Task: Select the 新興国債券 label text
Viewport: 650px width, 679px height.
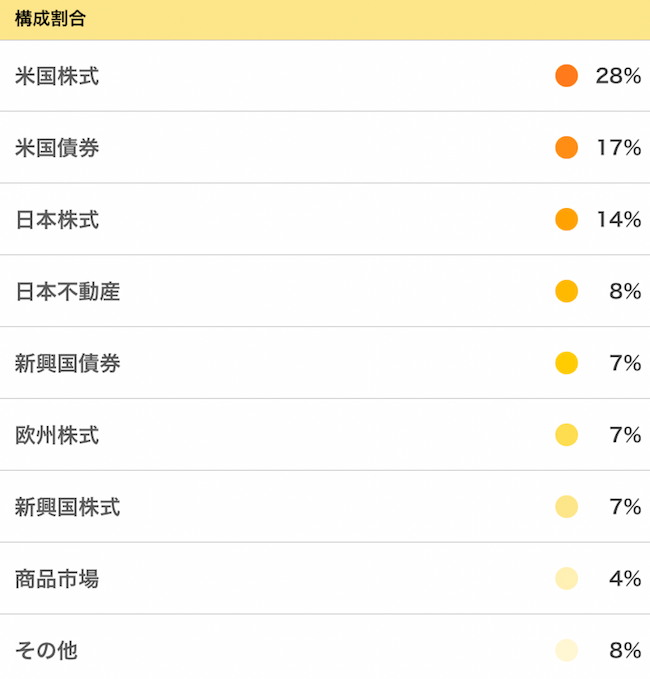Action: pyautogui.click(x=68, y=363)
